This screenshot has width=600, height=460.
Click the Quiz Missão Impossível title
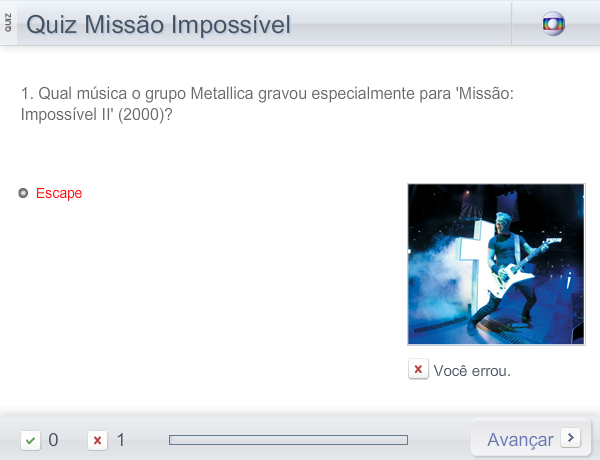pos(158,25)
